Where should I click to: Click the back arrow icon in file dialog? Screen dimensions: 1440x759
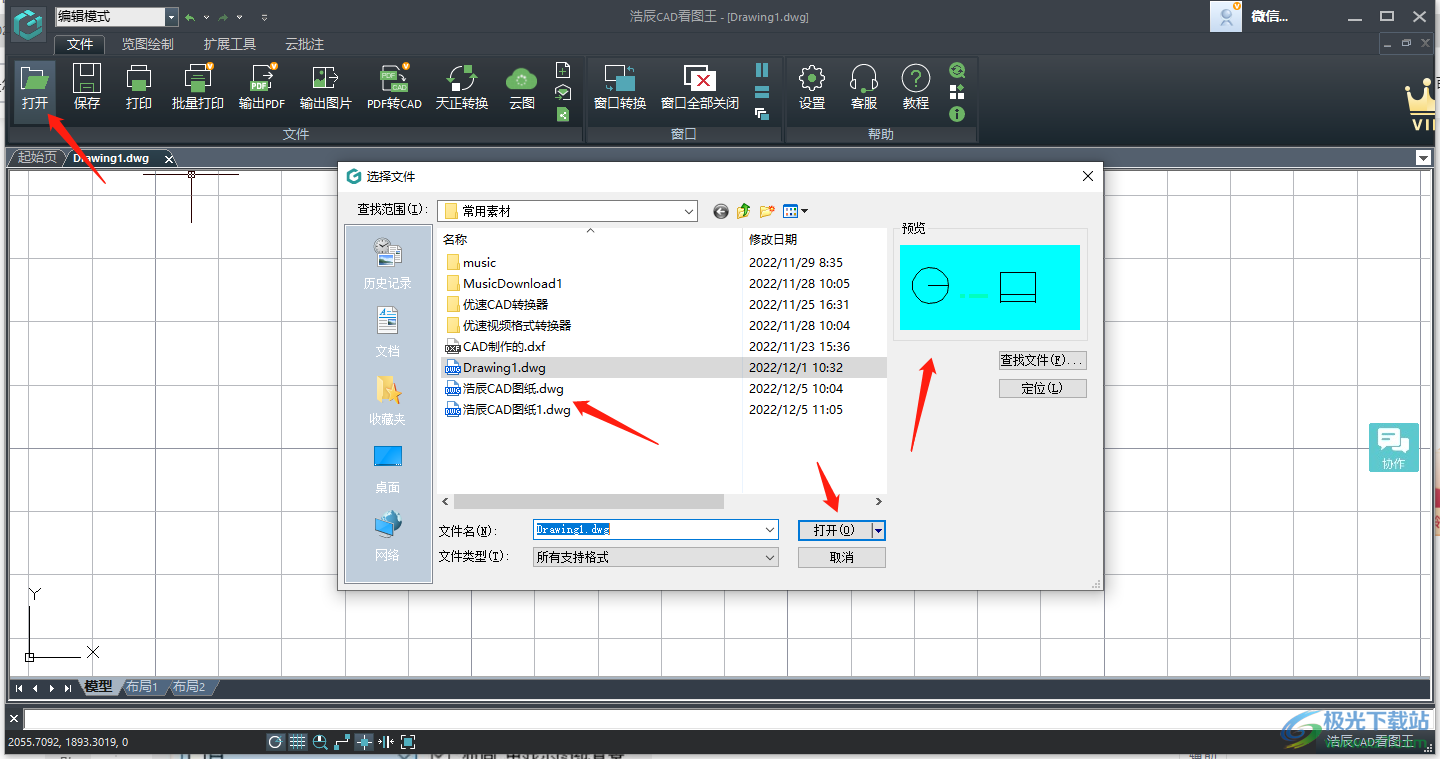pos(721,211)
